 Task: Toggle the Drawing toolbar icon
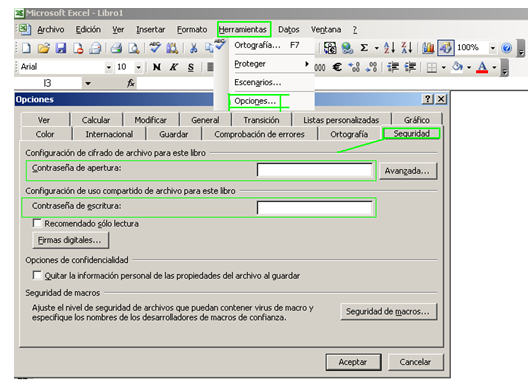pyautogui.click(x=445, y=48)
